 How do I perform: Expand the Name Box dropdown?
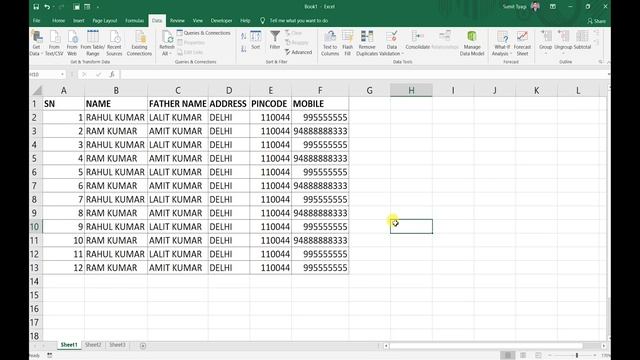(x=62, y=74)
